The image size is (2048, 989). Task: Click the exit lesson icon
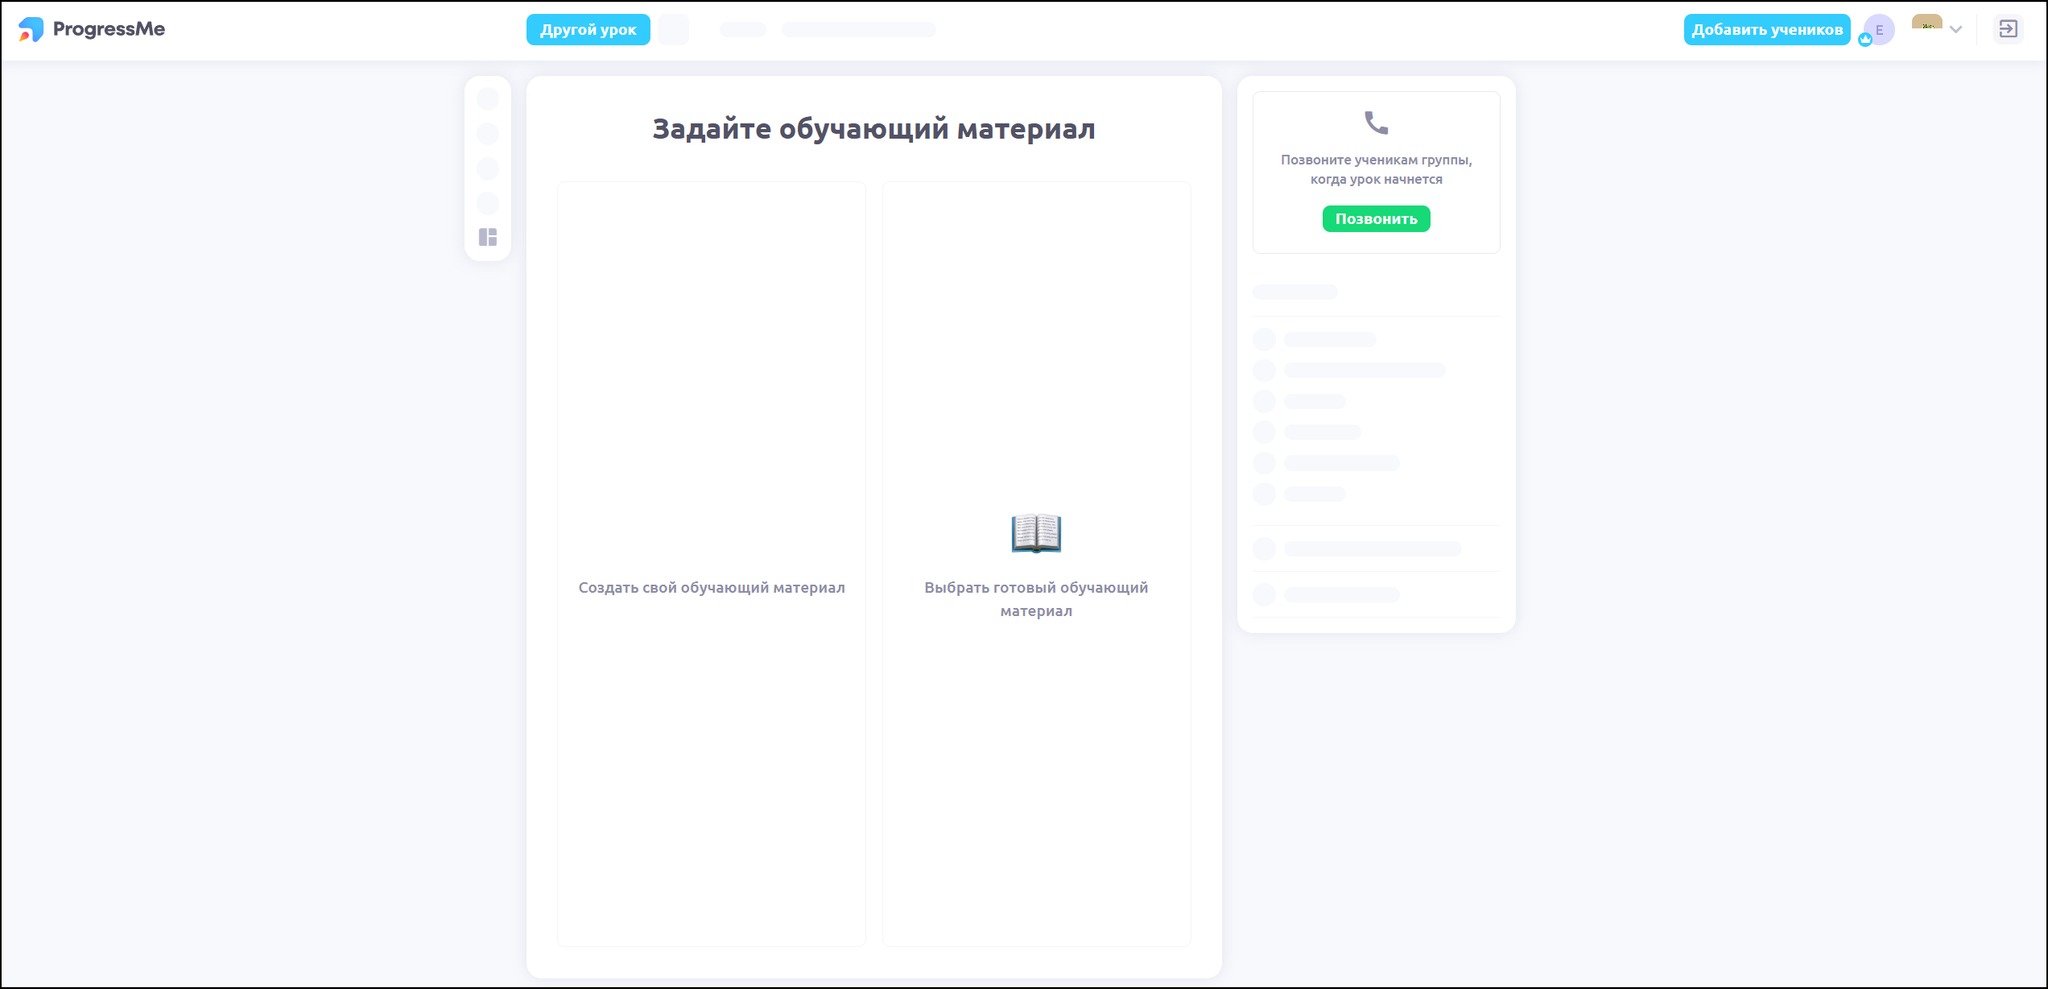[2008, 30]
